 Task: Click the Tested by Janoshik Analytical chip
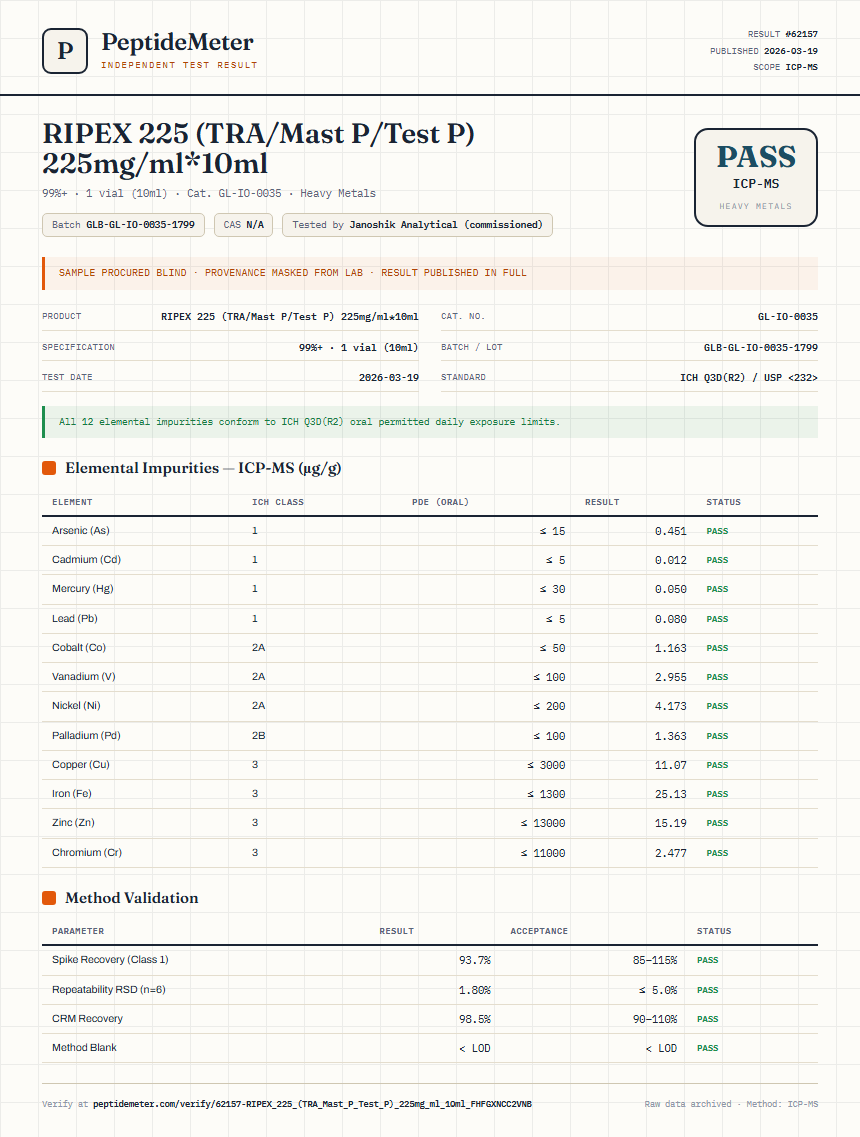417,225
